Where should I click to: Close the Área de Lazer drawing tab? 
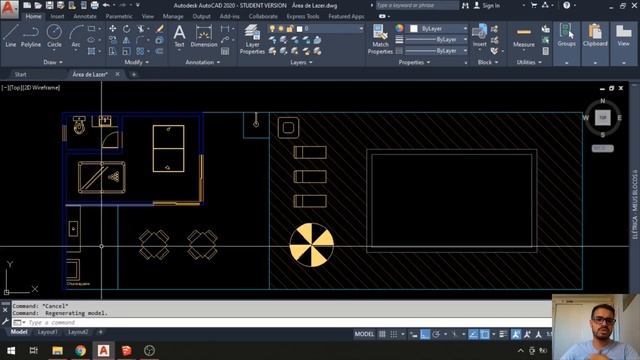pos(118,74)
